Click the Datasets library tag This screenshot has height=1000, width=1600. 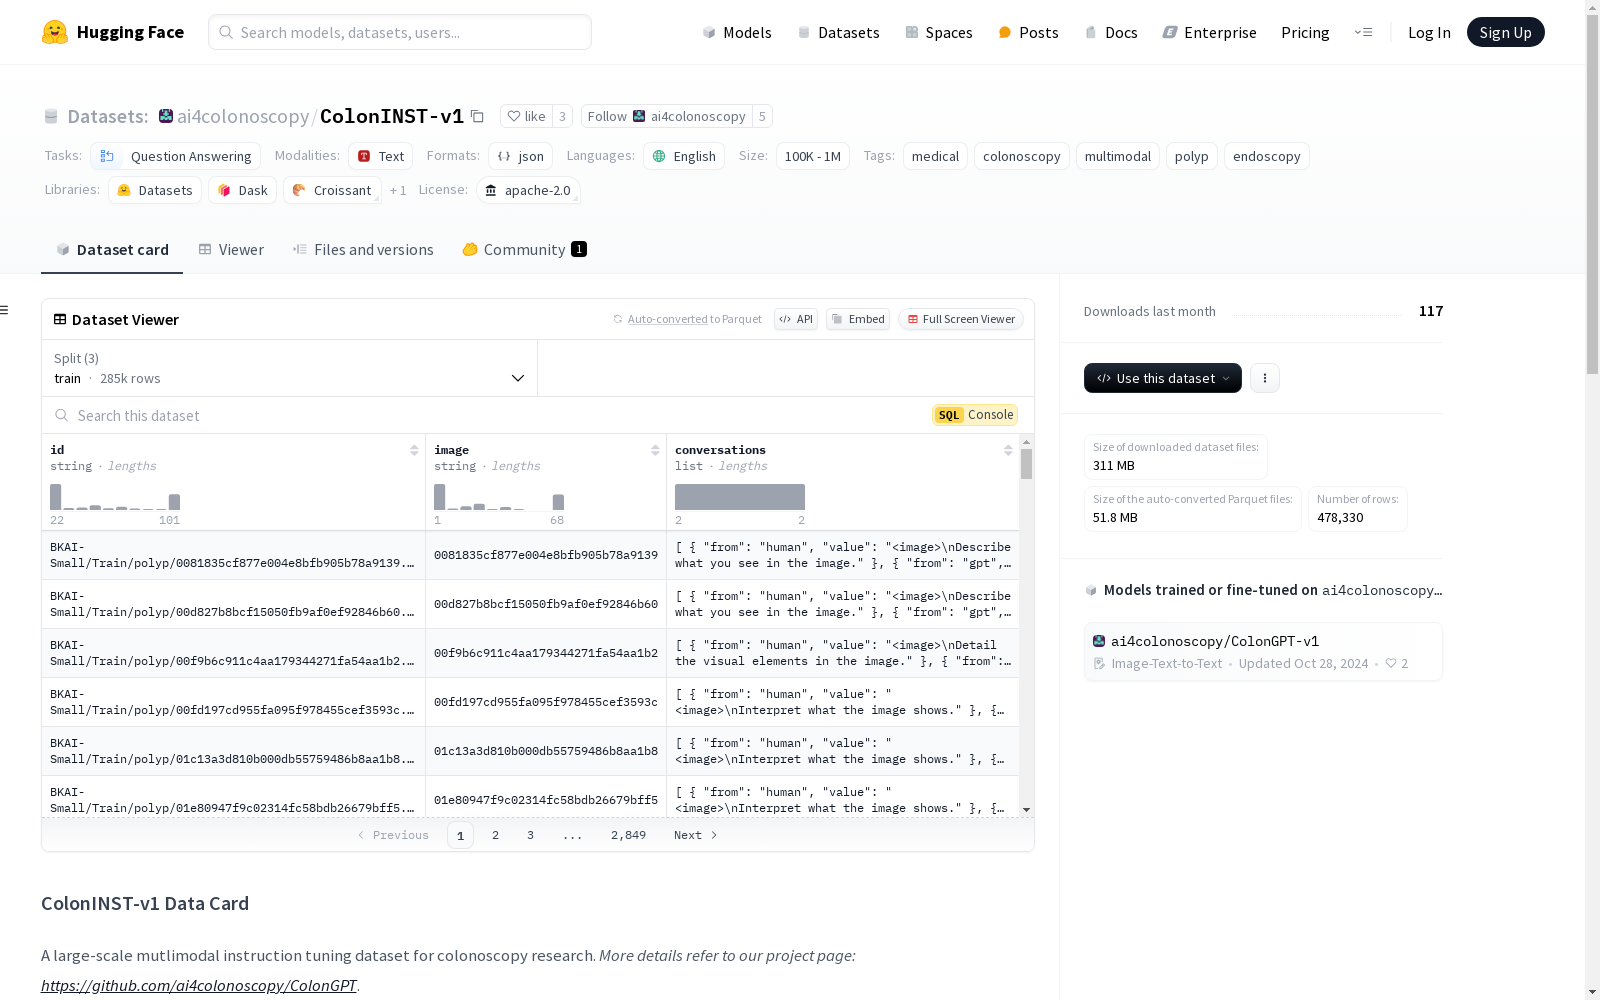point(155,190)
